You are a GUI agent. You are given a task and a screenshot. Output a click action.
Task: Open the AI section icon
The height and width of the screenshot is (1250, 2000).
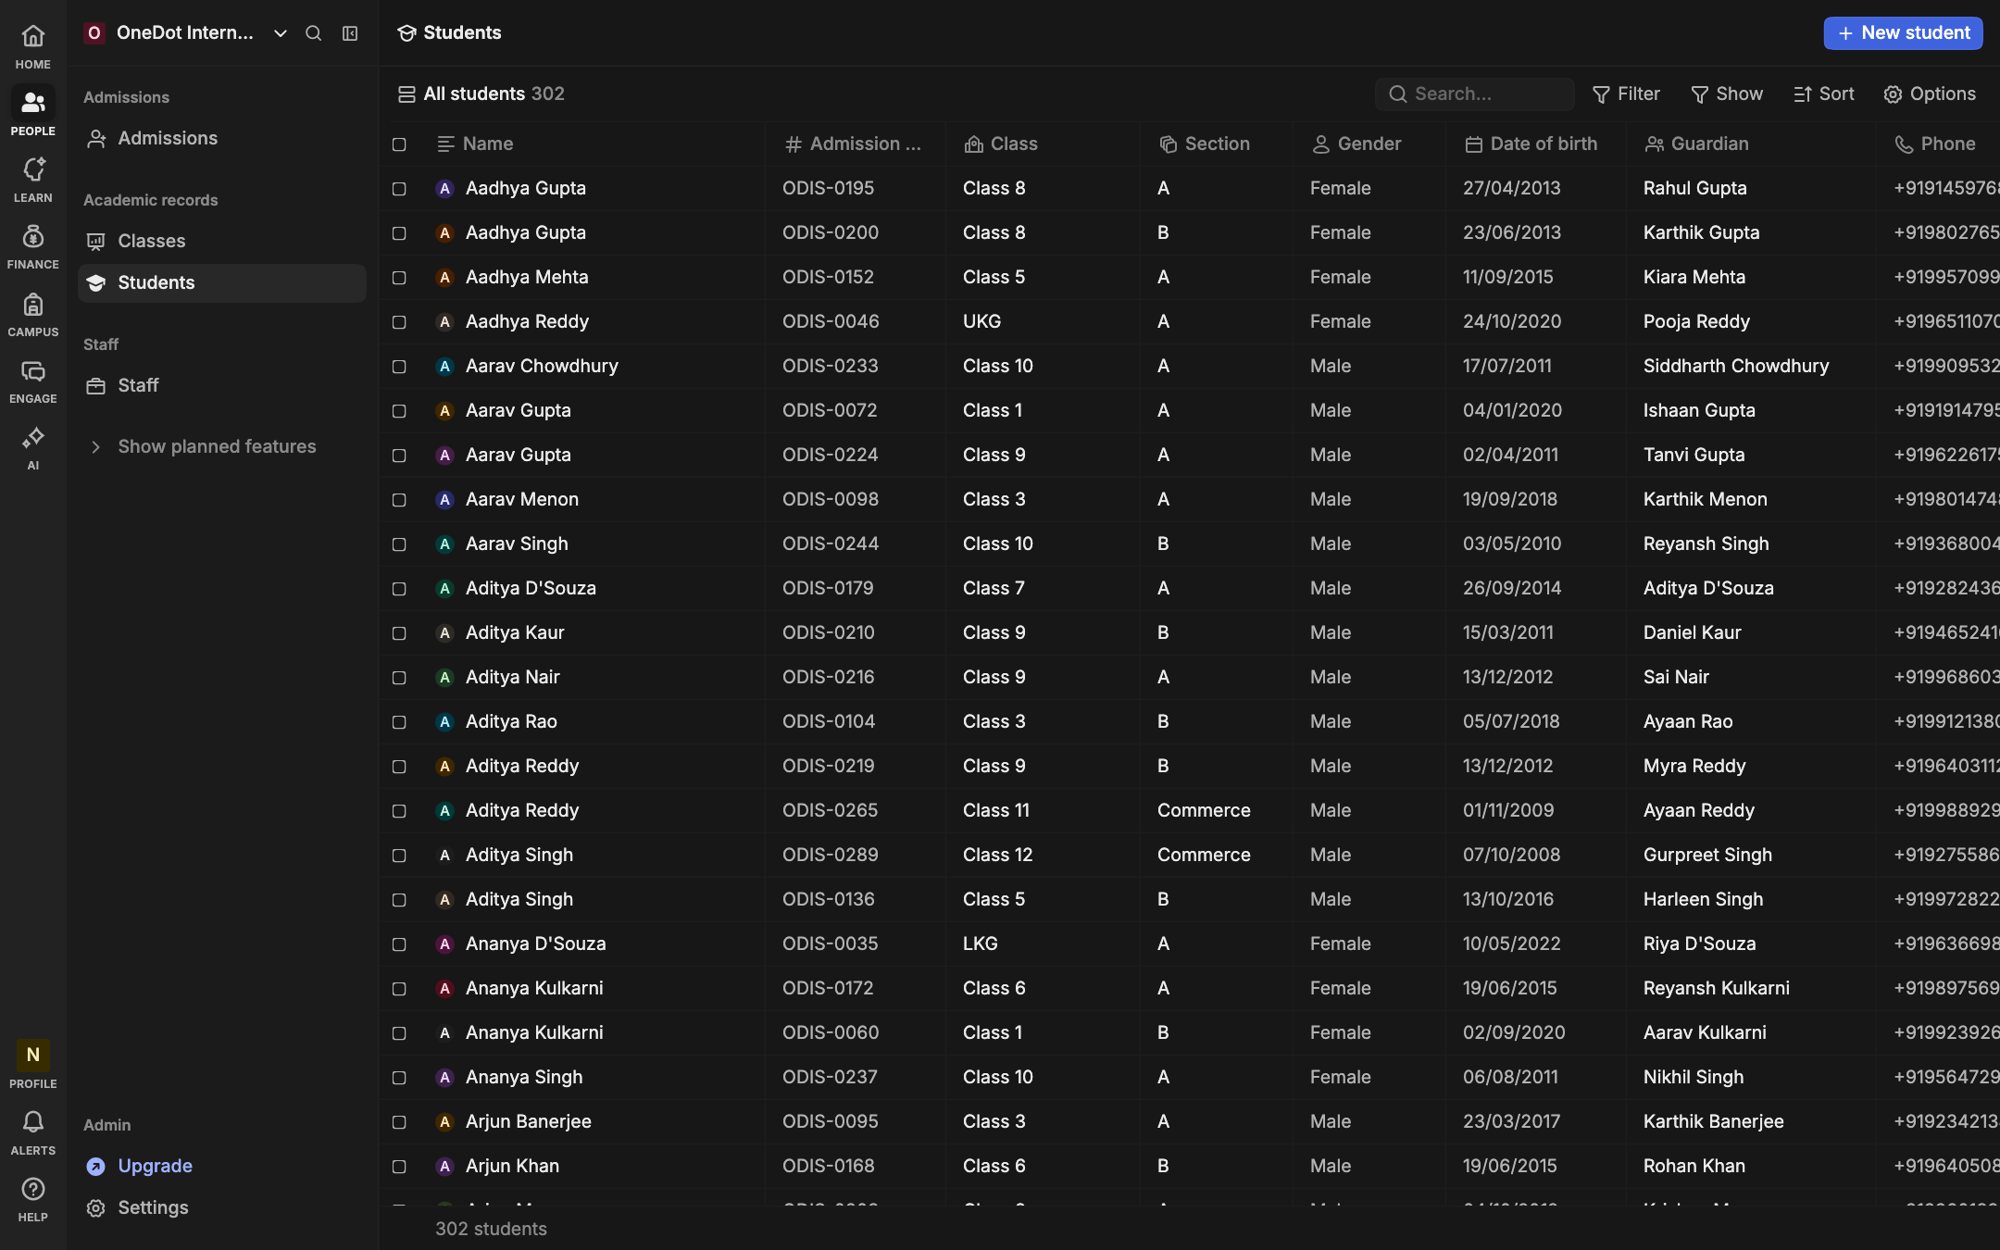pyautogui.click(x=33, y=438)
